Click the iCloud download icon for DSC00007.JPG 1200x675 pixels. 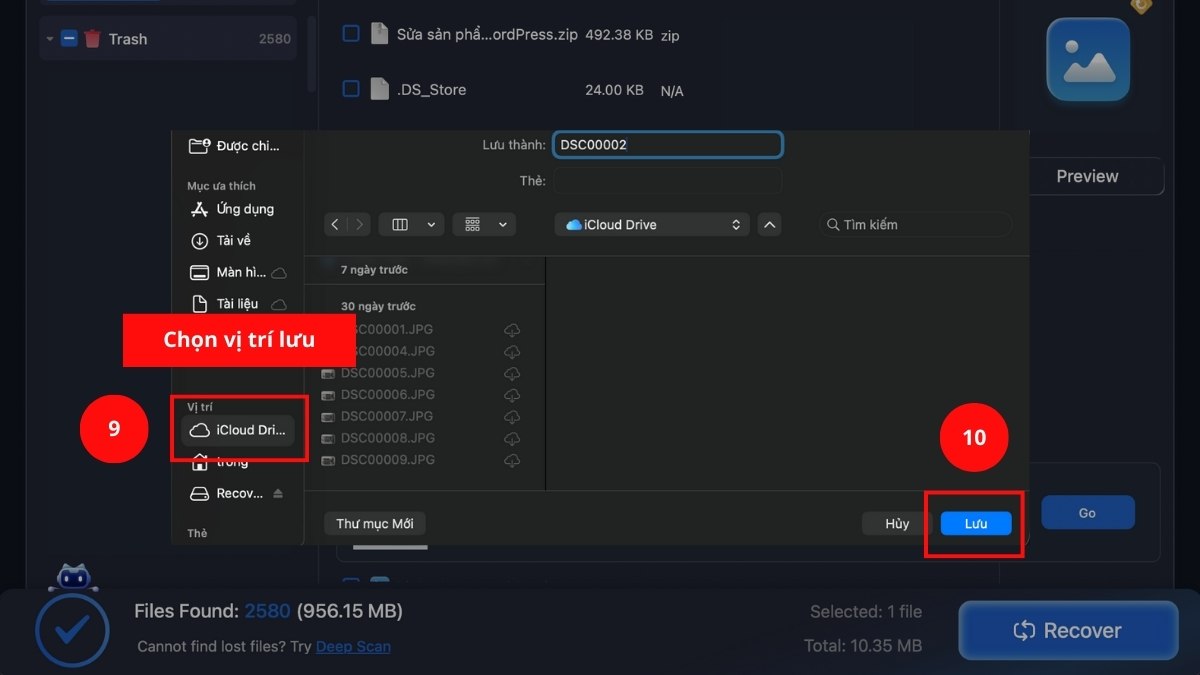pos(512,417)
